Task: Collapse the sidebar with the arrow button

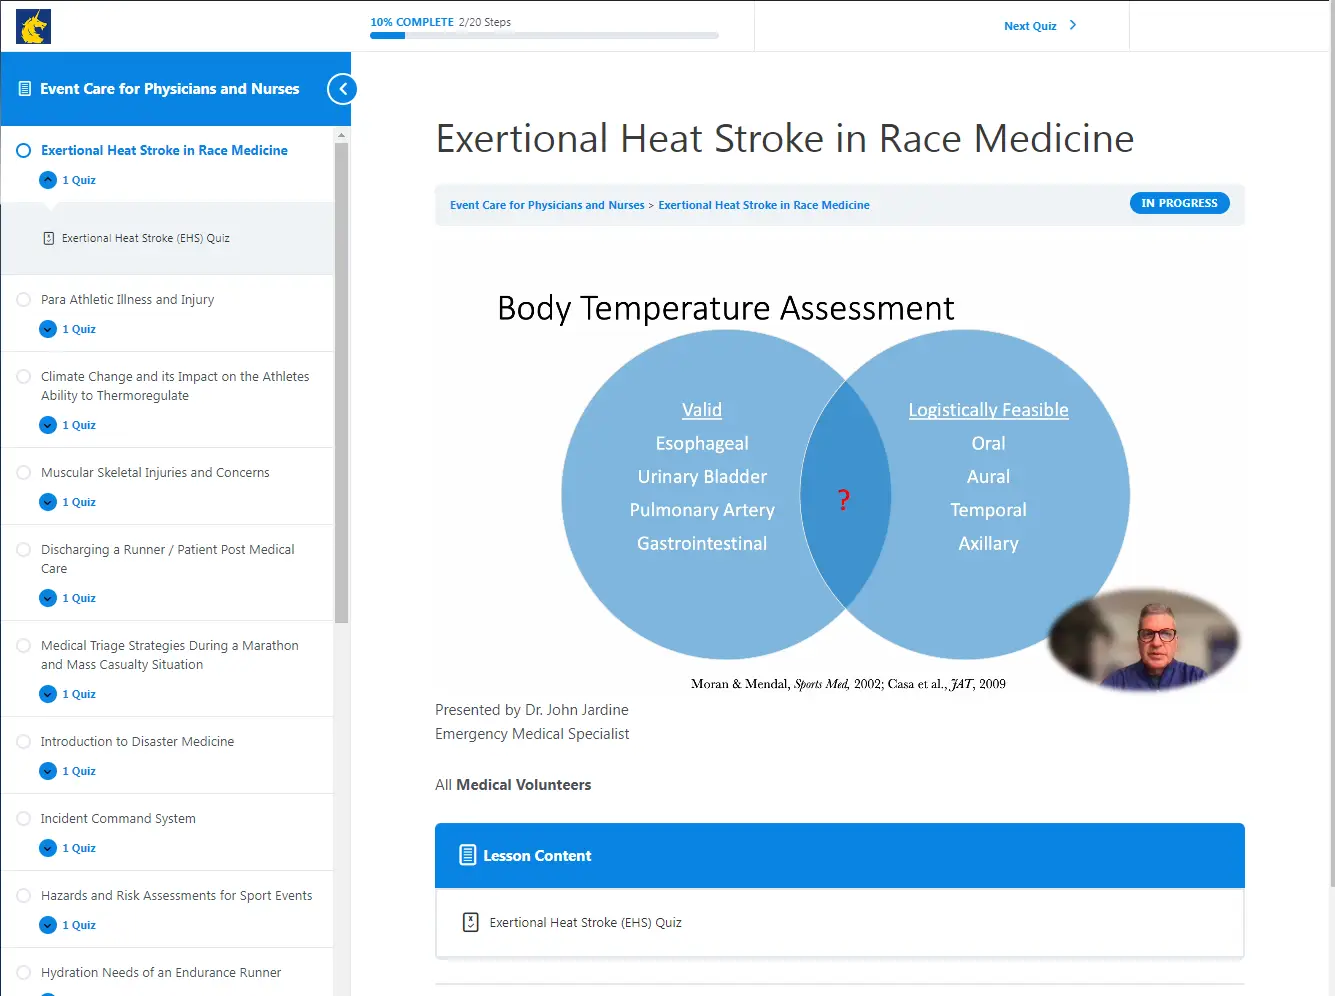Action: coord(342,89)
